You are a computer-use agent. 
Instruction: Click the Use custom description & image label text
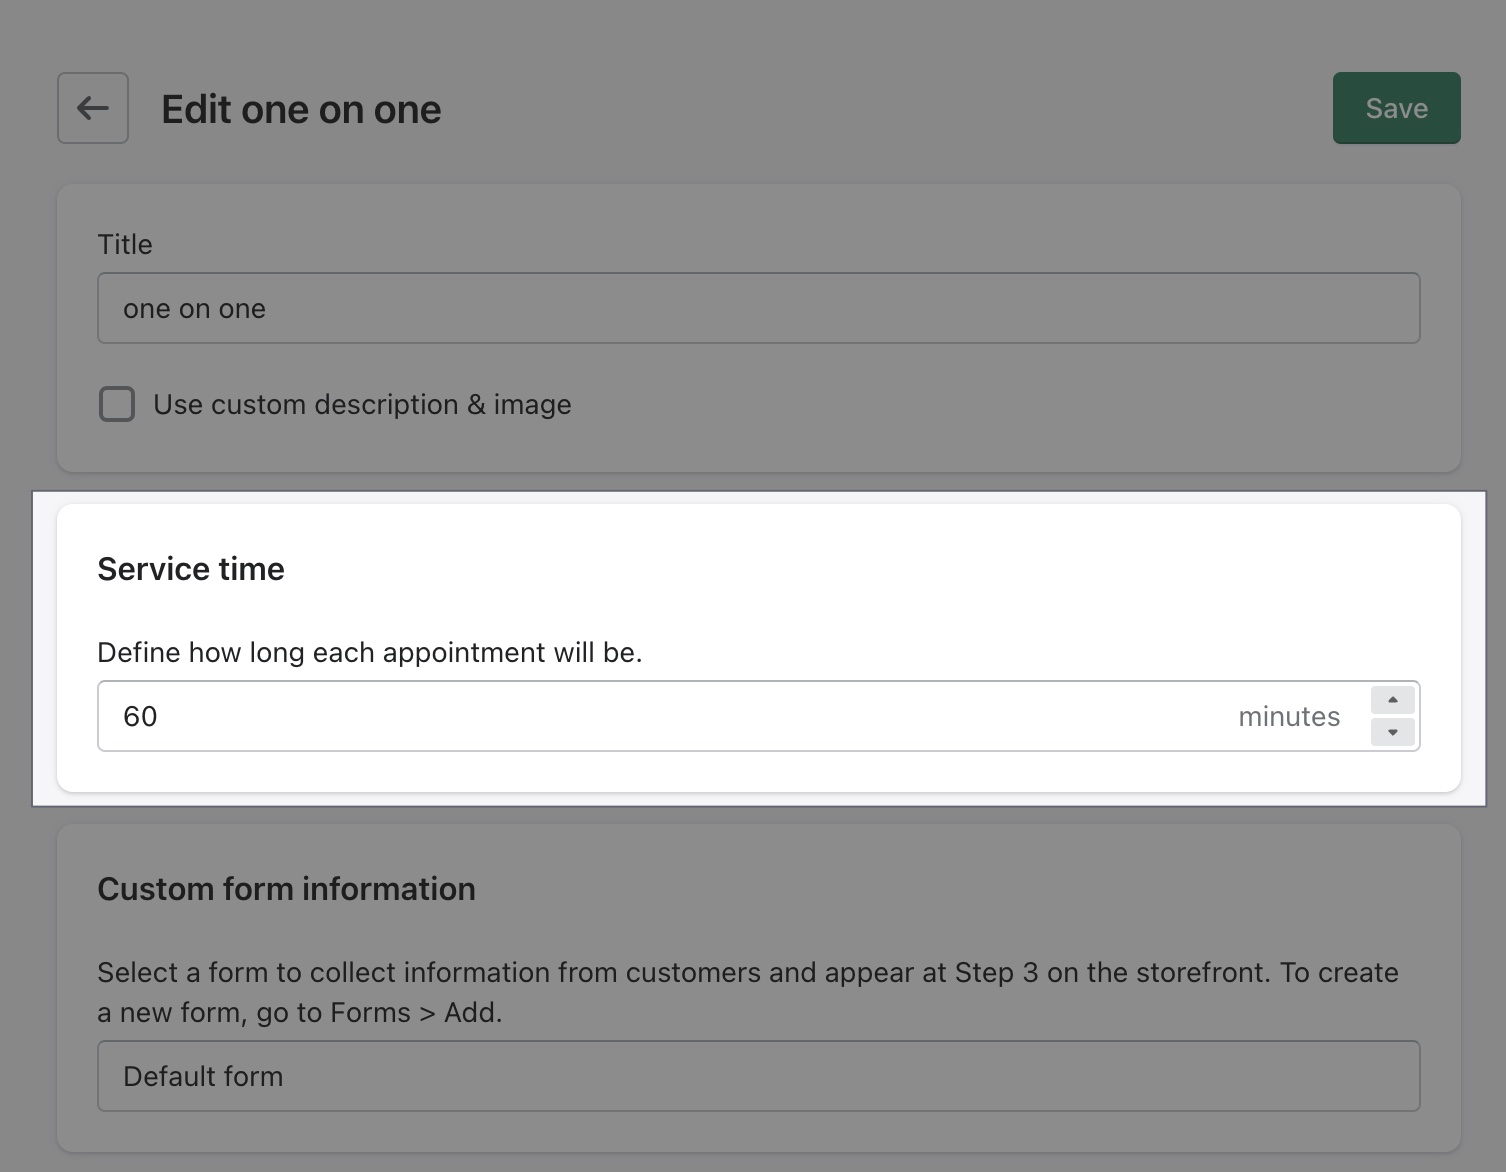[x=361, y=404]
